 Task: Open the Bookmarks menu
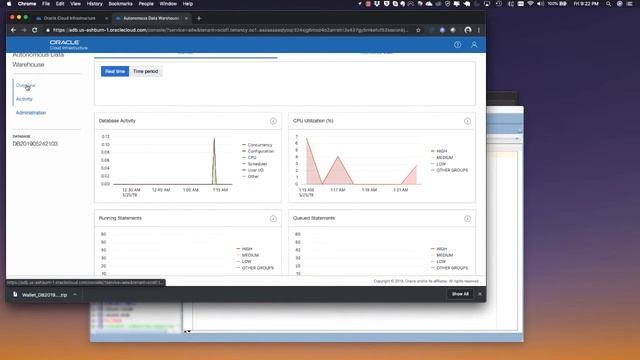click(120, 4)
